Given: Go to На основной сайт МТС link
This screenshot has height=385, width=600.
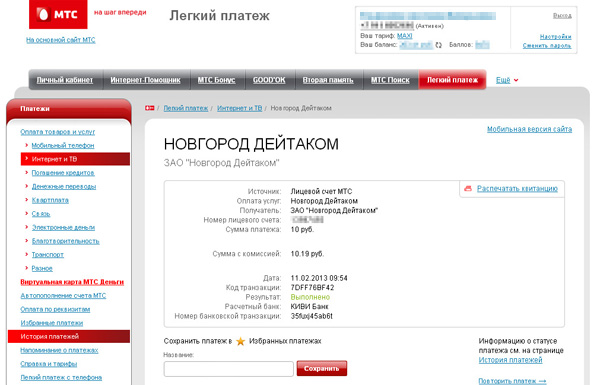Looking at the screenshot, I should pos(60,40).
